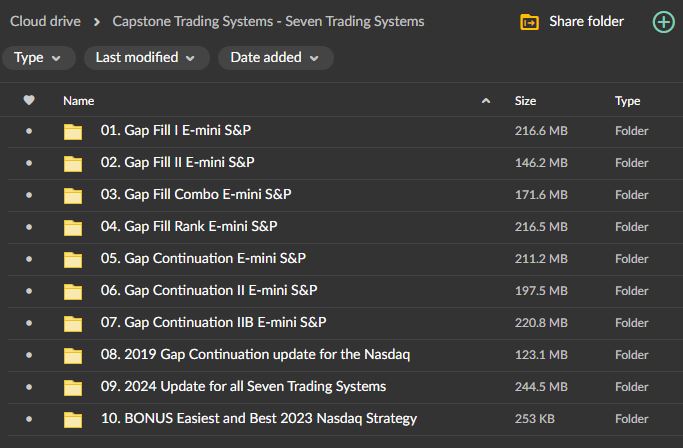
Task: Click Folder type in the 216.6 MB row
Action: click(x=632, y=131)
